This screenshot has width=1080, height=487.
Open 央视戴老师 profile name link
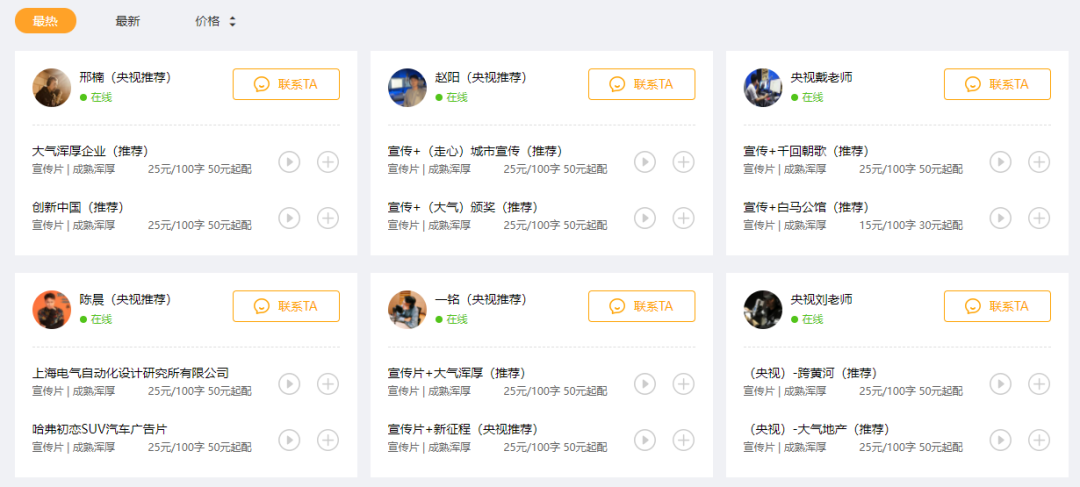pyautogui.click(x=821, y=77)
